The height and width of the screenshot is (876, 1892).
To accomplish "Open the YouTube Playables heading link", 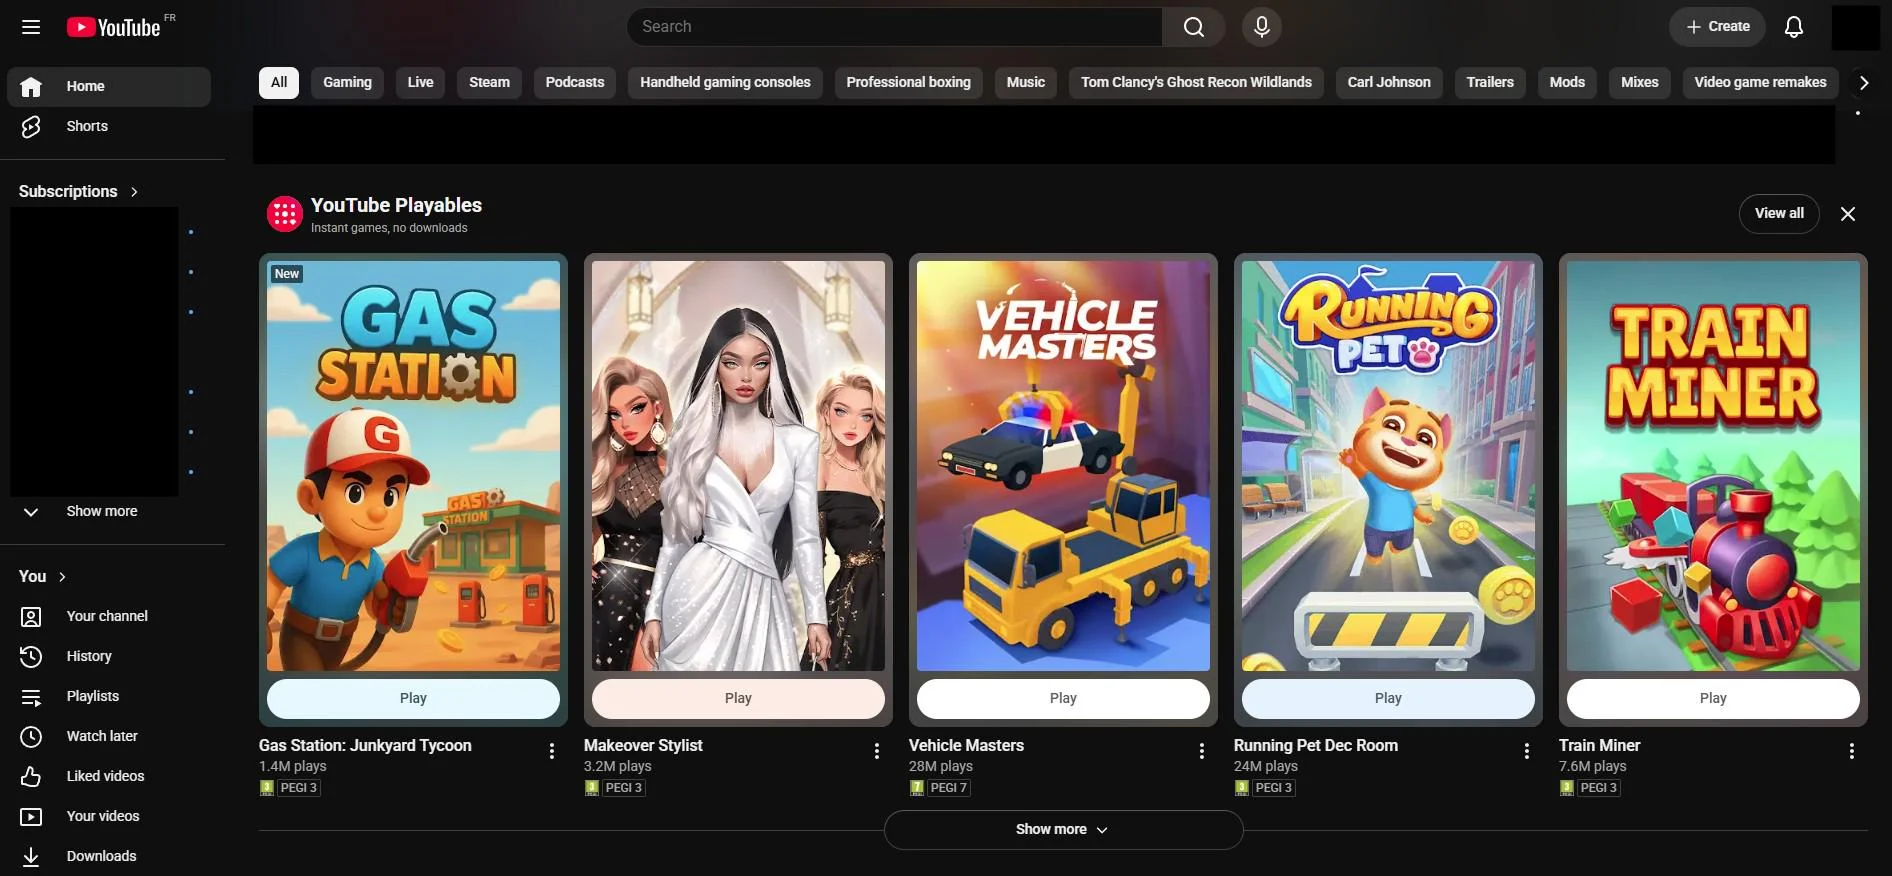I will (x=396, y=205).
